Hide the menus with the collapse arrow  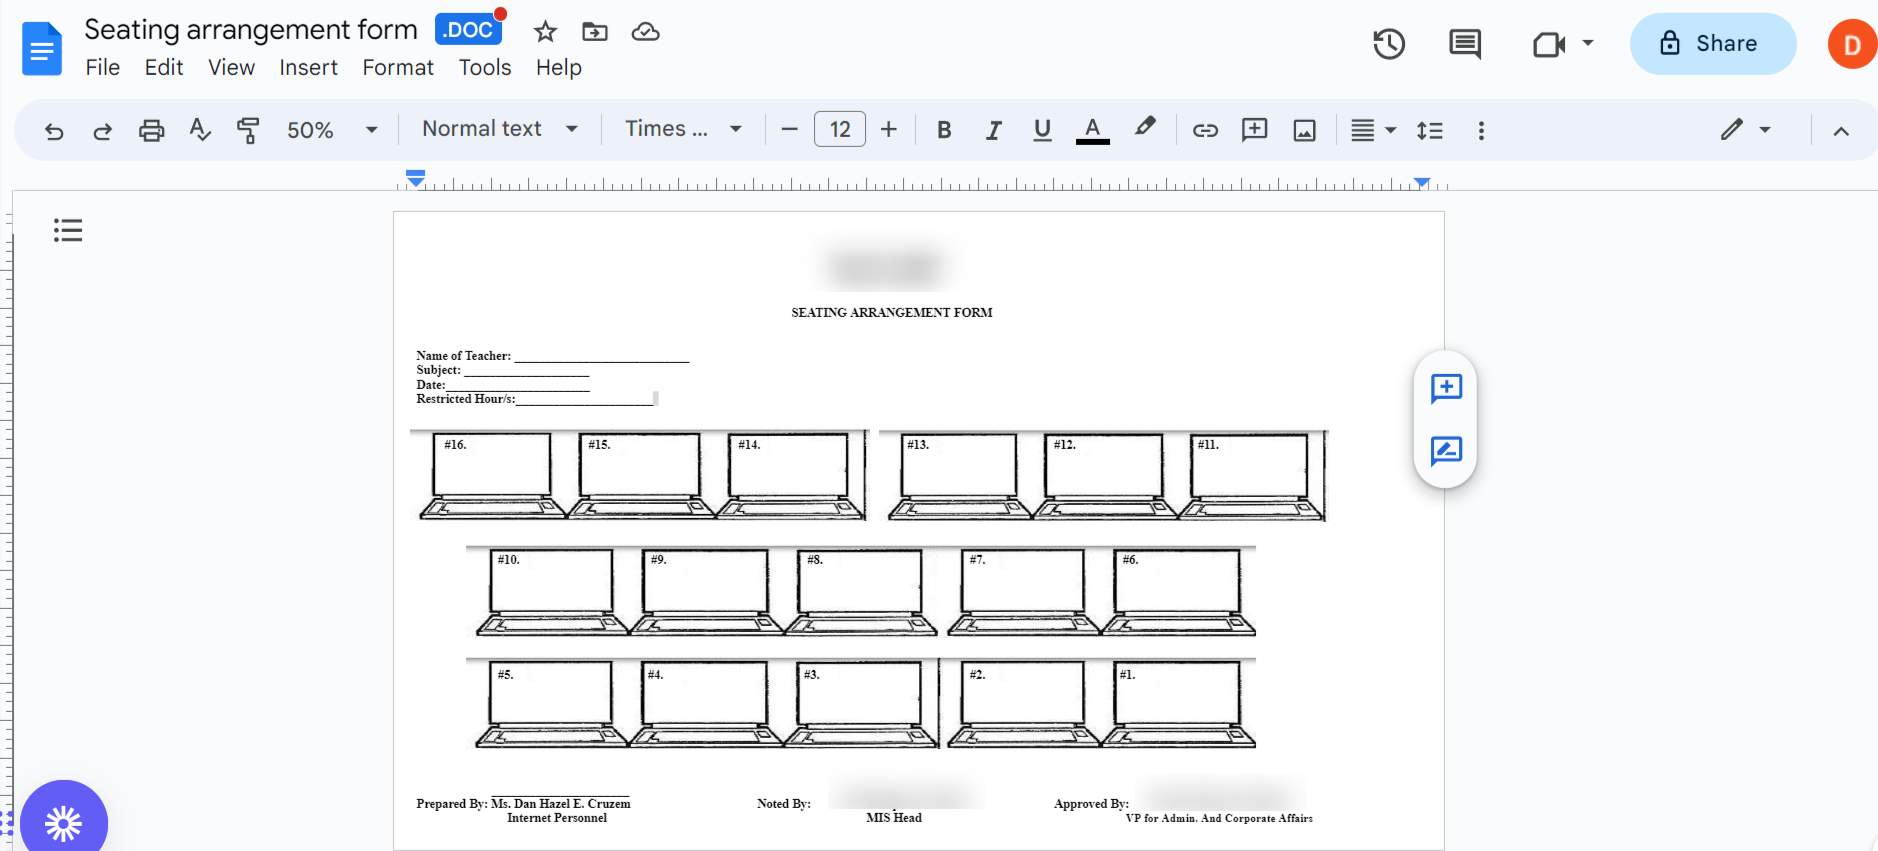(x=1841, y=131)
